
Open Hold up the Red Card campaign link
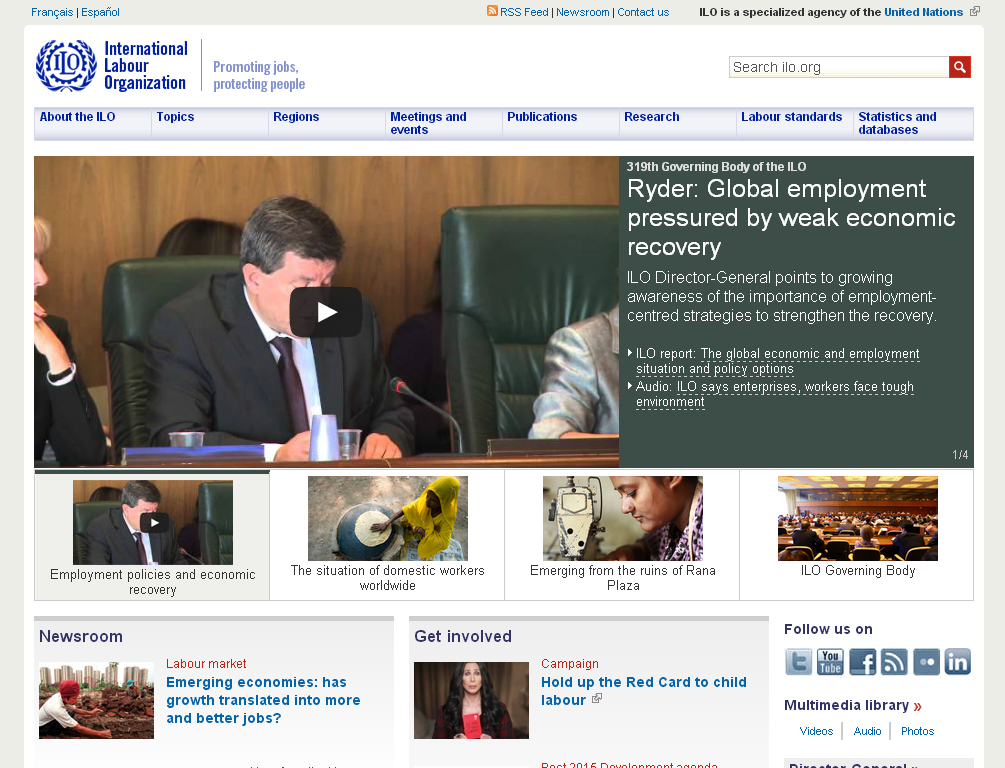[644, 691]
